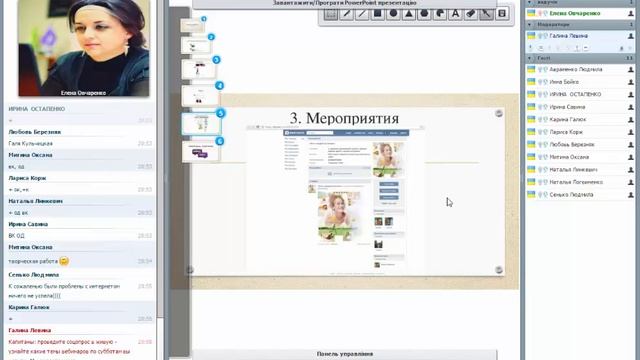Select the triangle shape tool
This screenshot has height=360, width=640.
pyautogui.click(x=409, y=14)
